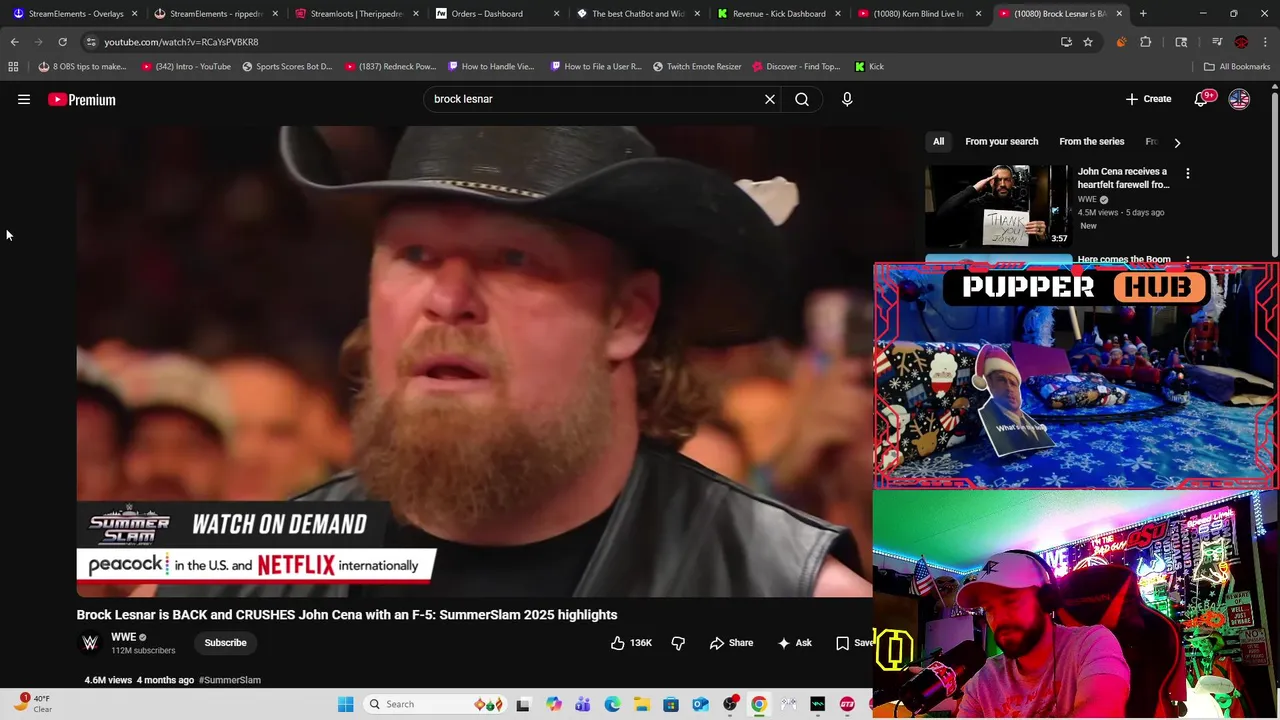
Task: Open Microsoft Edge from the taskbar
Action: tap(612, 704)
